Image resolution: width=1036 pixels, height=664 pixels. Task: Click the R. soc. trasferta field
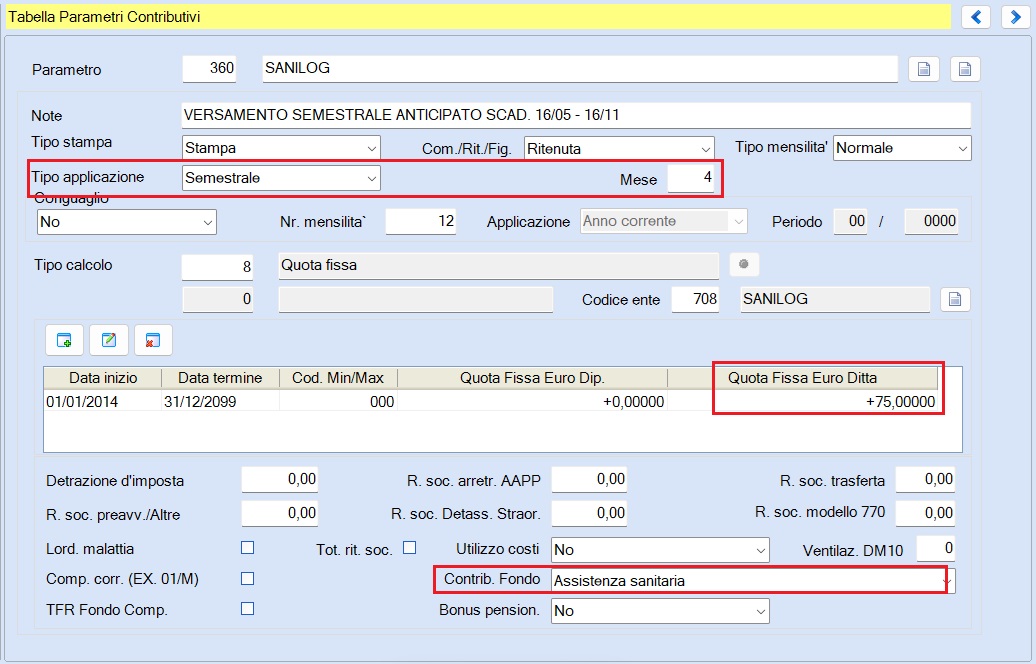click(x=925, y=480)
